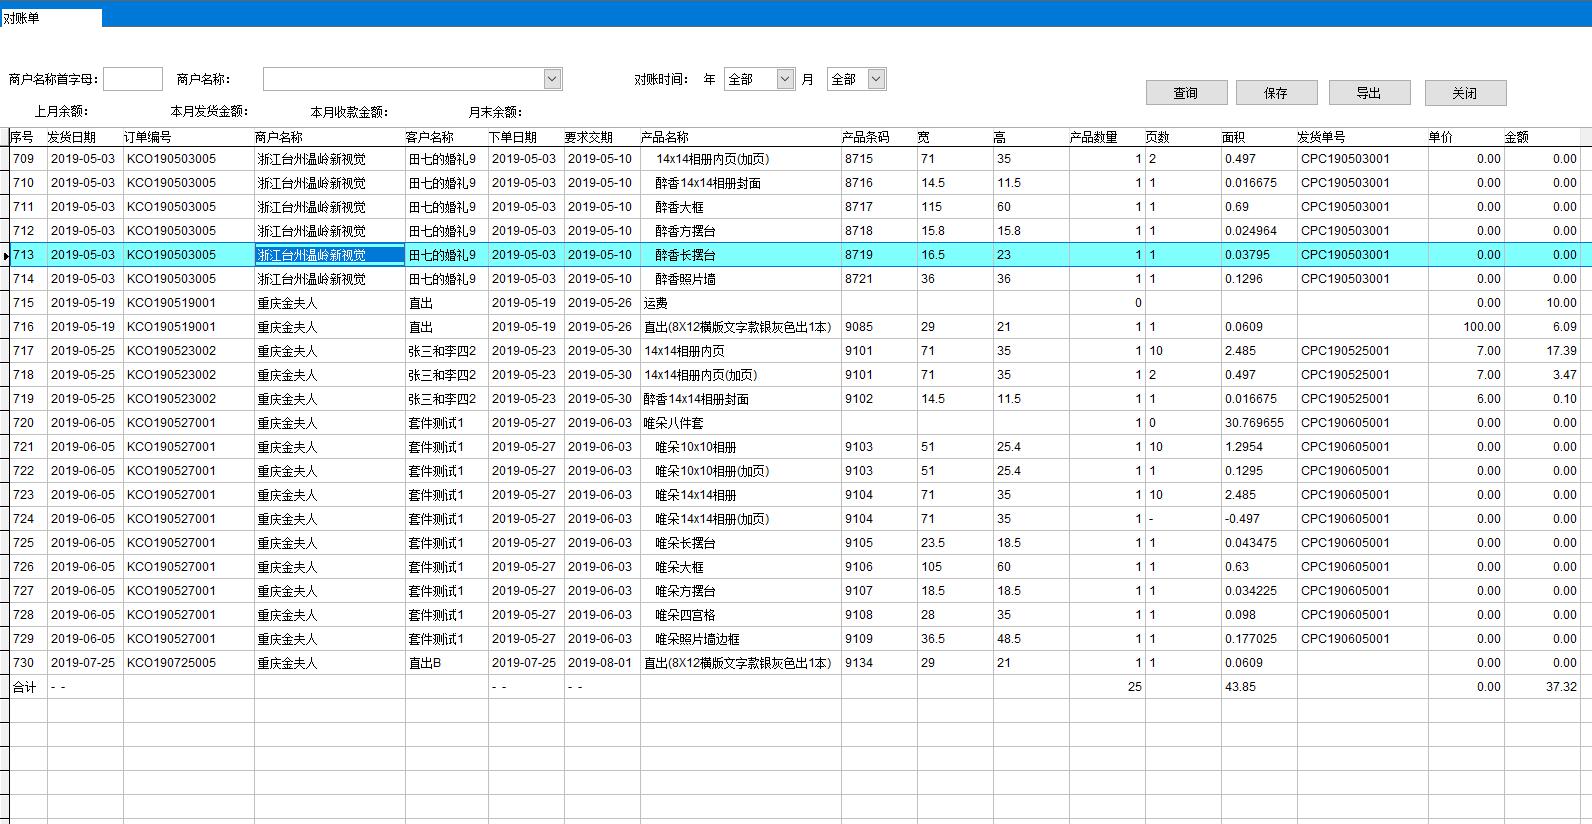
Task: Select row 715 with 运费 product
Action: click(x=655, y=303)
